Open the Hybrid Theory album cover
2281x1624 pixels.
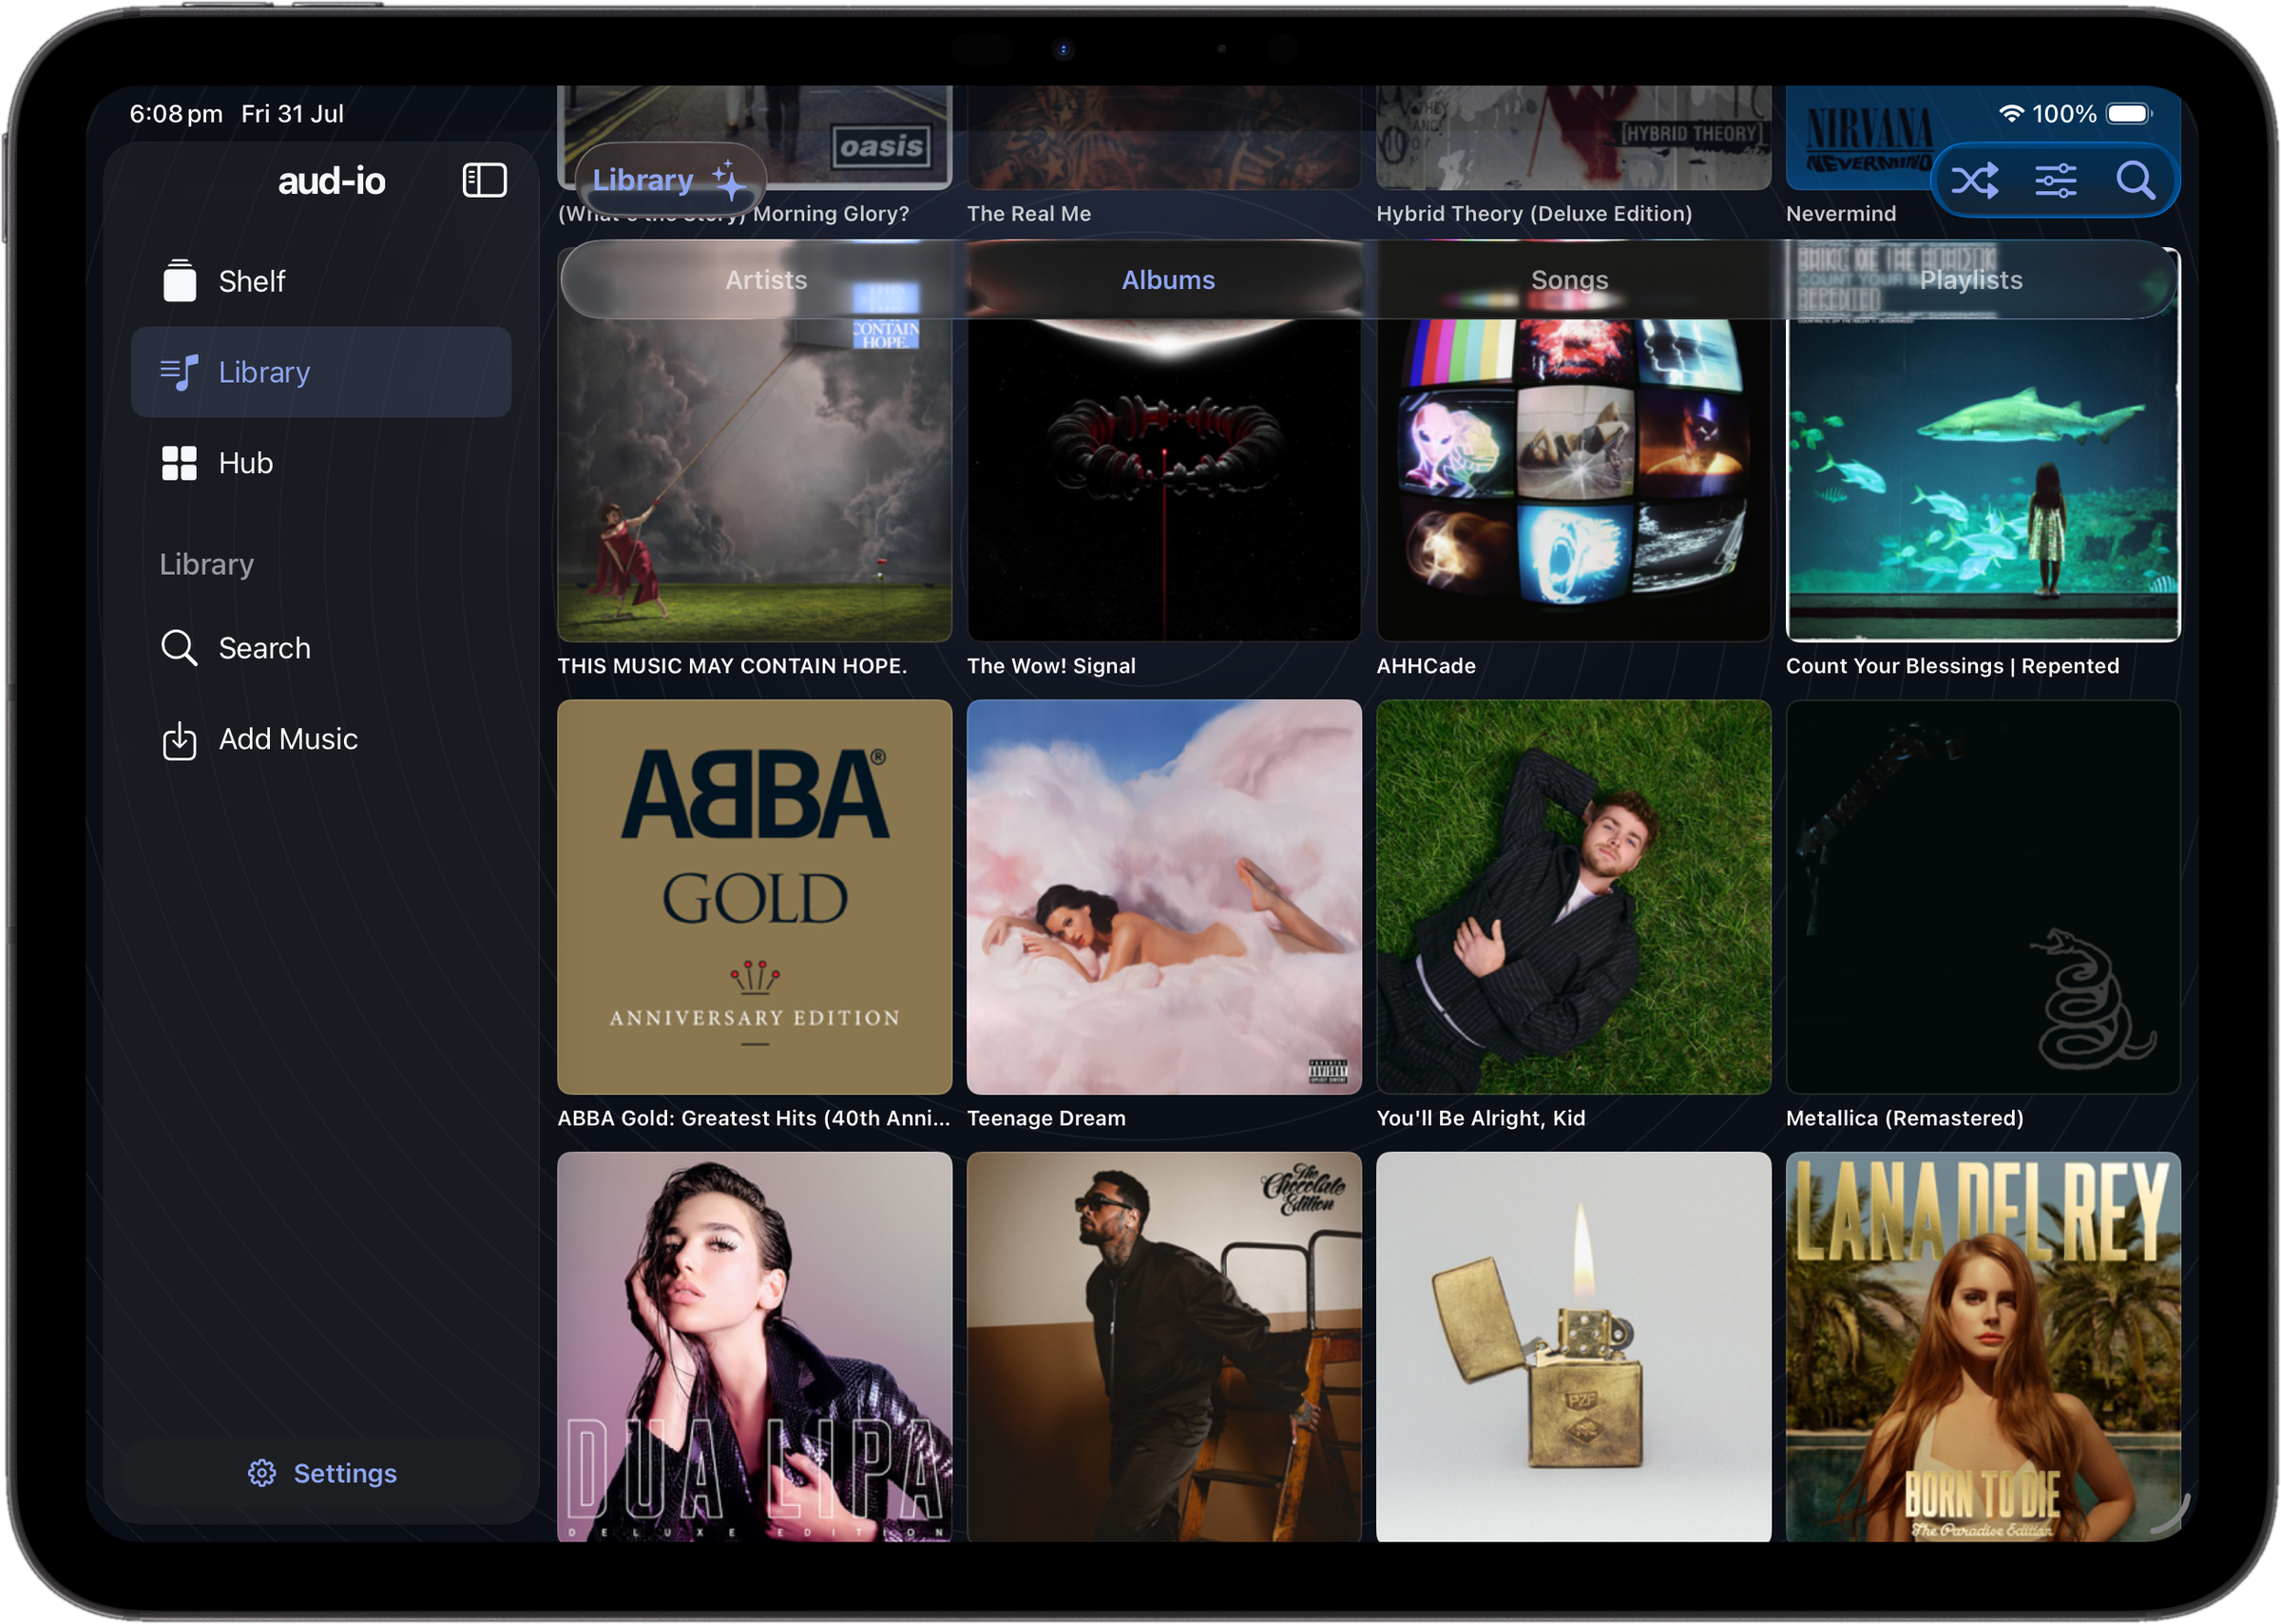(1573, 137)
